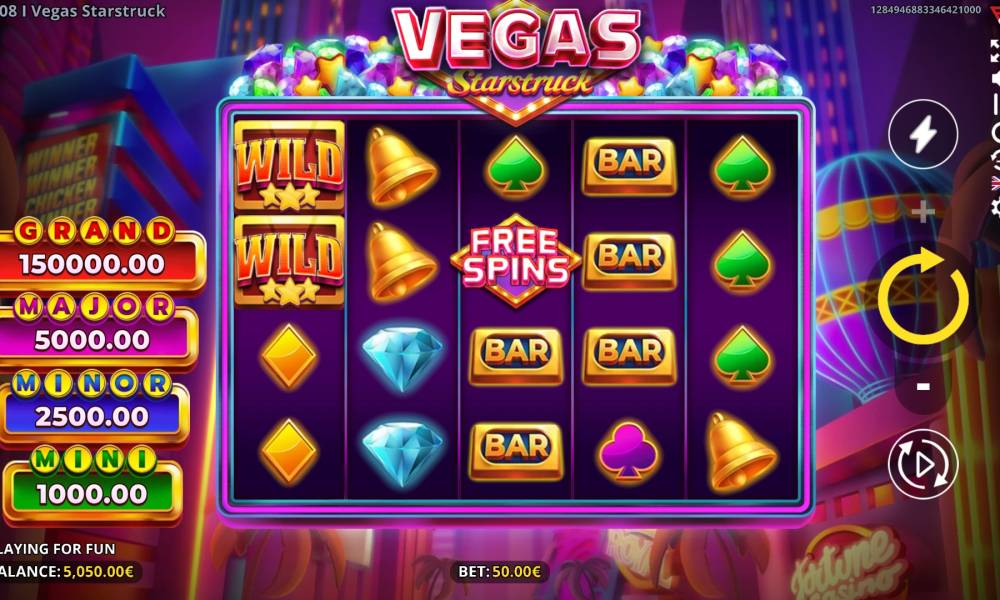
Task: Change language via the UK flag icon
Action: click(996, 184)
